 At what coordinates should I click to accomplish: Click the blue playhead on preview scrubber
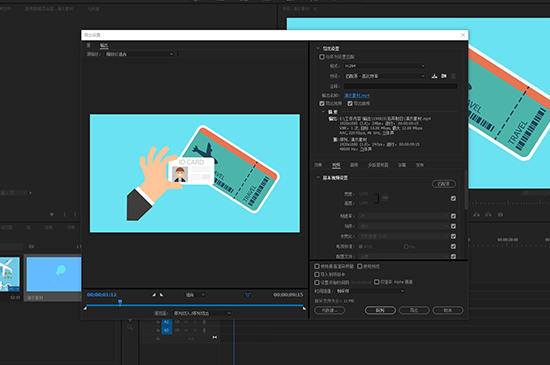point(120,302)
